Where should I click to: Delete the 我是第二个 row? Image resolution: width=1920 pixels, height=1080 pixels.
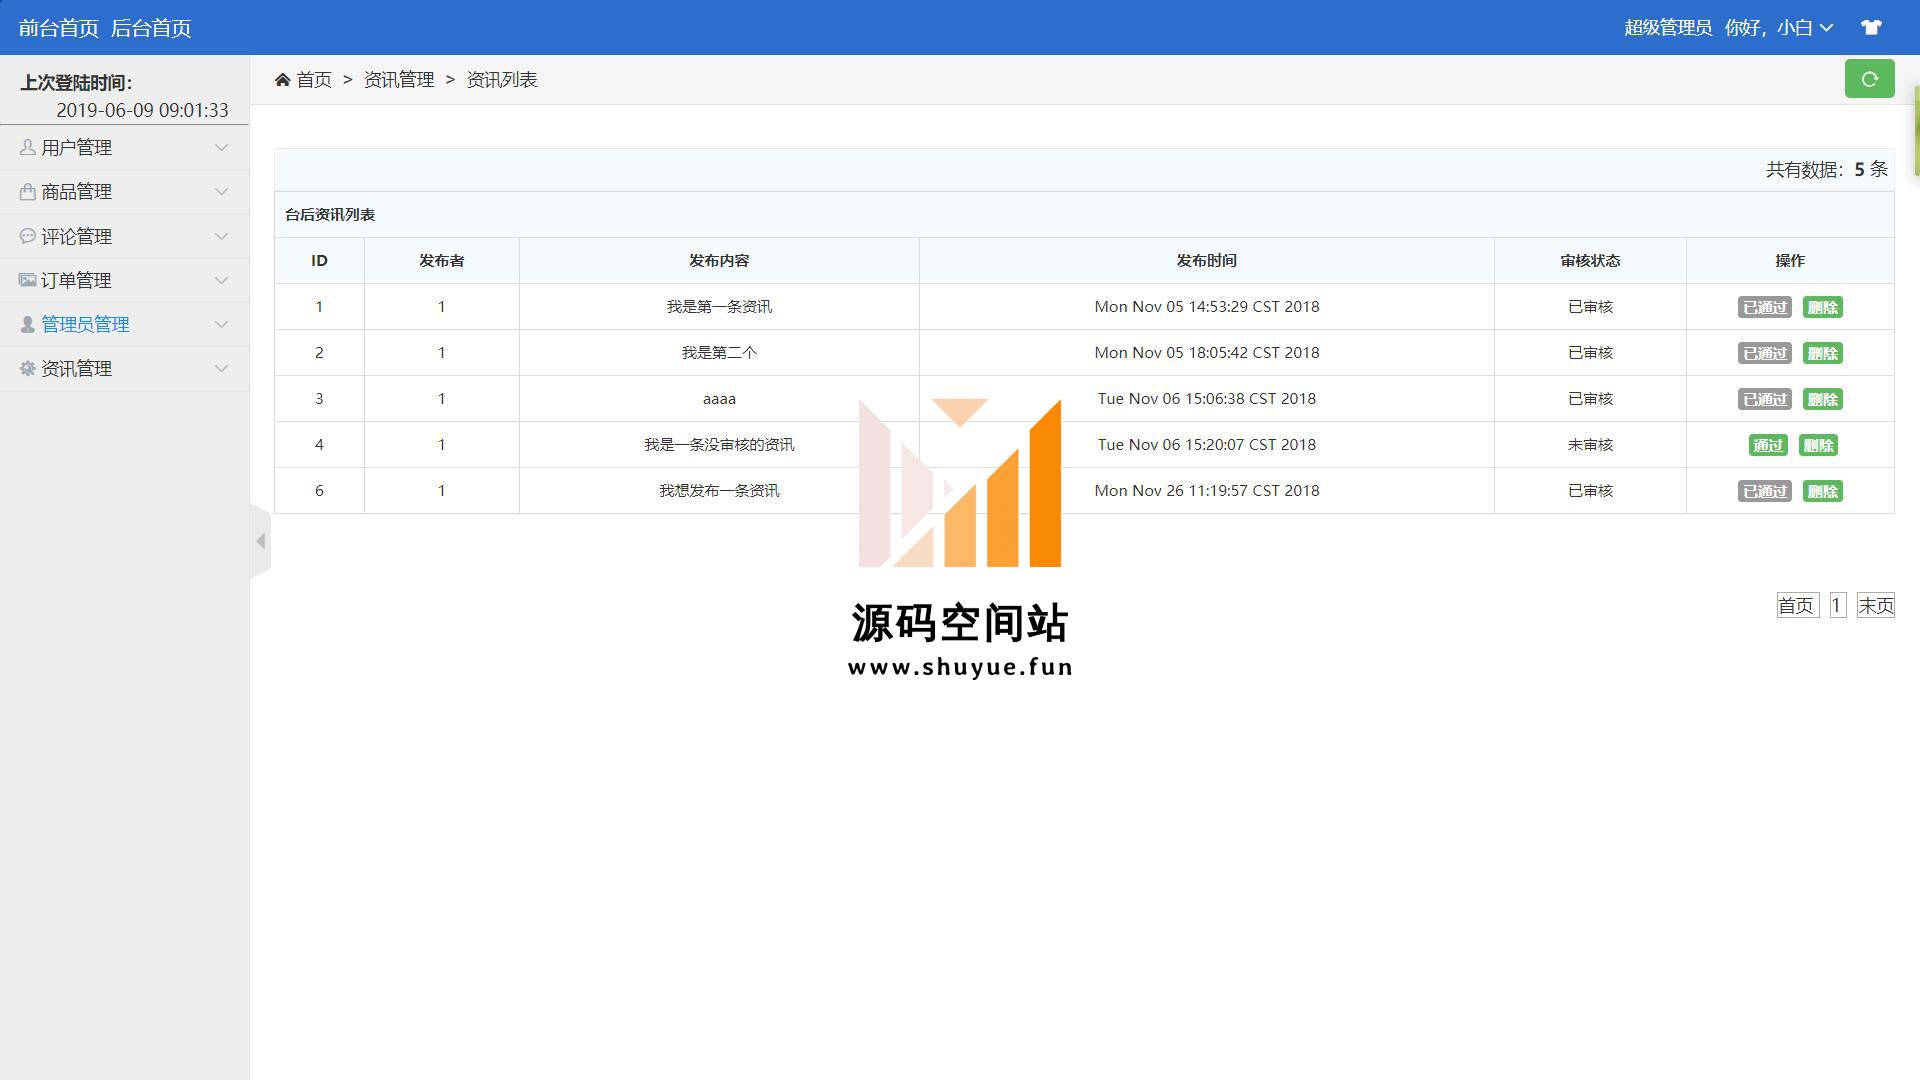[x=1822, y=353]
